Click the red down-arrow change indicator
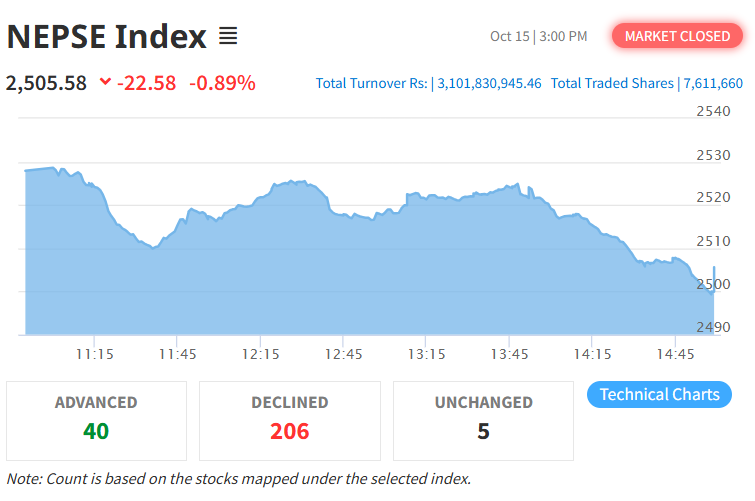The height and width of the screenshot is (501, 755). (105, 82)
